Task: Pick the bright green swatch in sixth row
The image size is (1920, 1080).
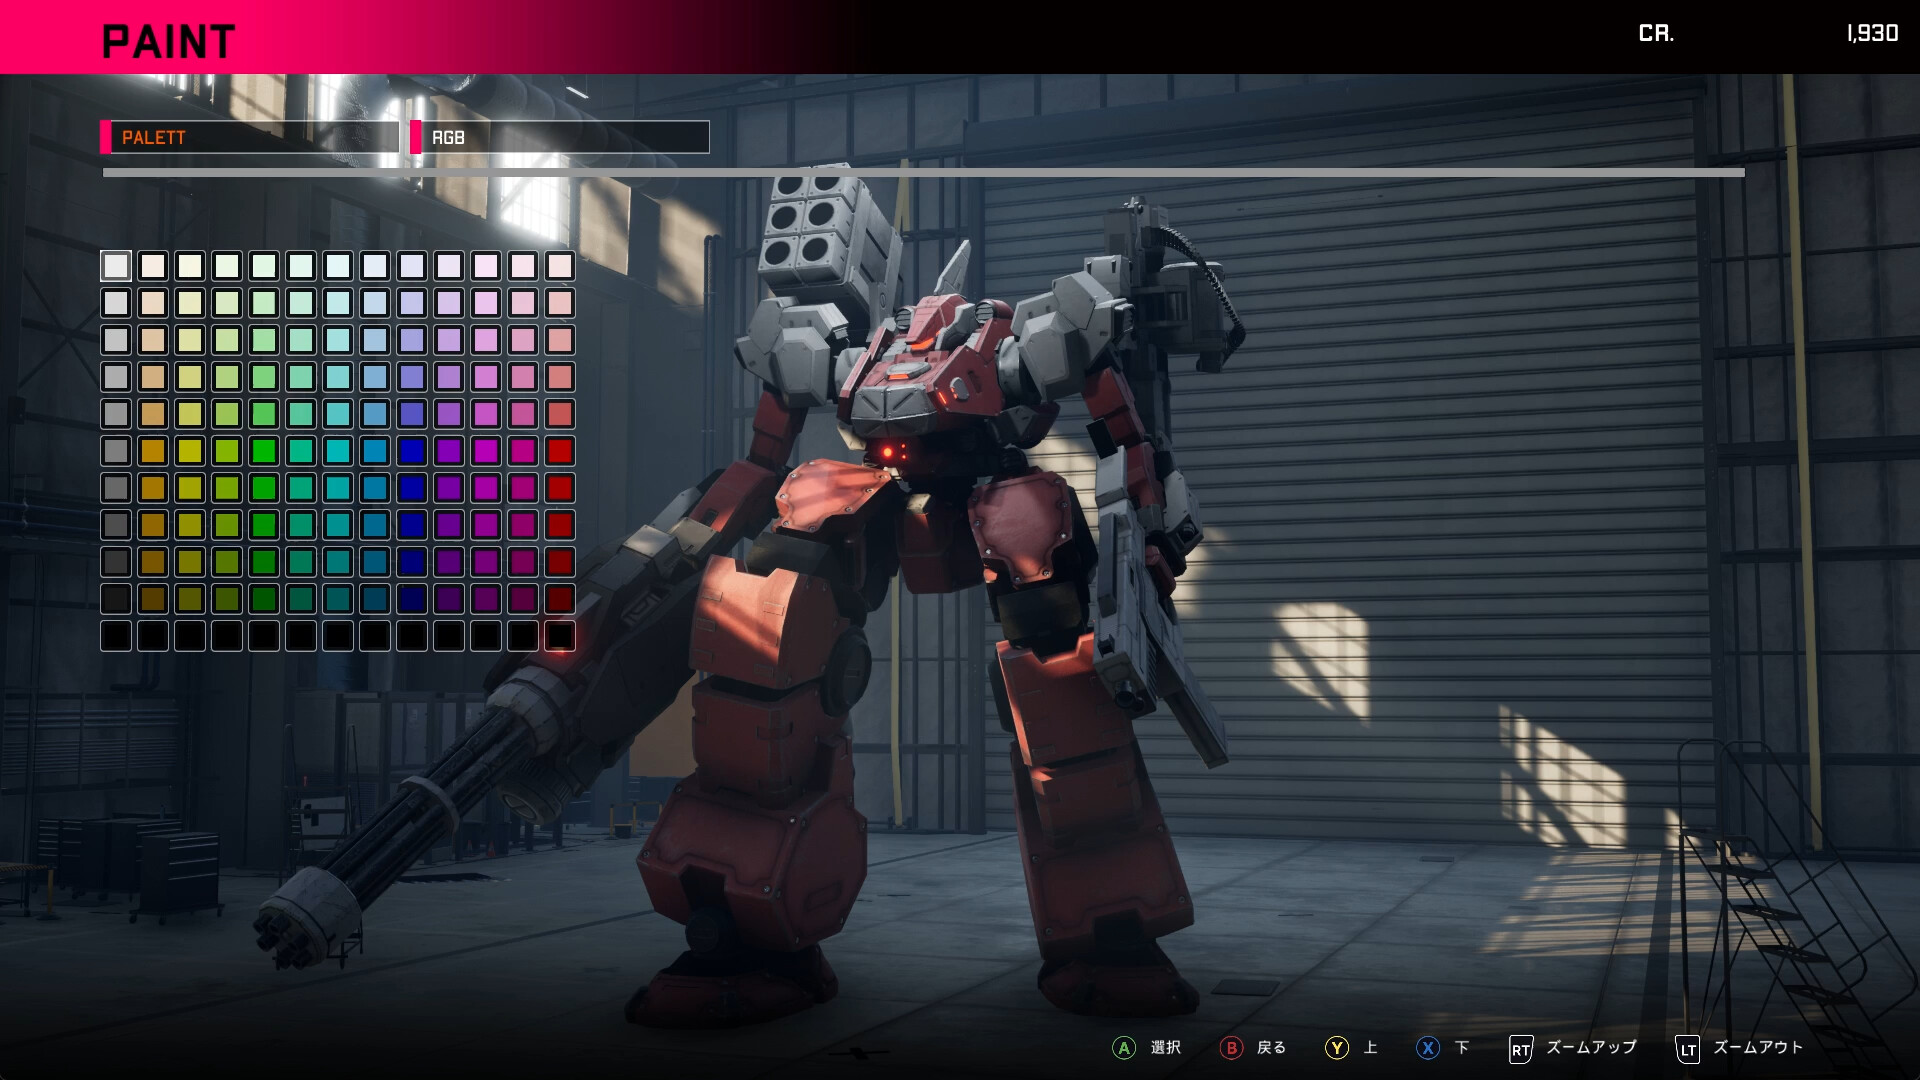Action: [264, 451]
